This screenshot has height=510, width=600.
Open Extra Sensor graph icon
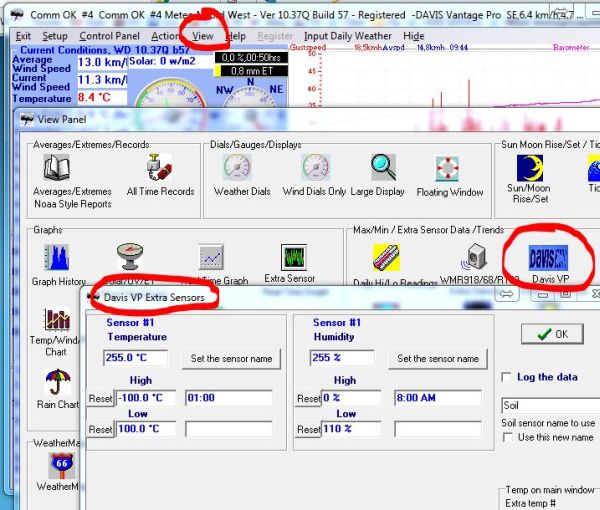tap(293, 257)
